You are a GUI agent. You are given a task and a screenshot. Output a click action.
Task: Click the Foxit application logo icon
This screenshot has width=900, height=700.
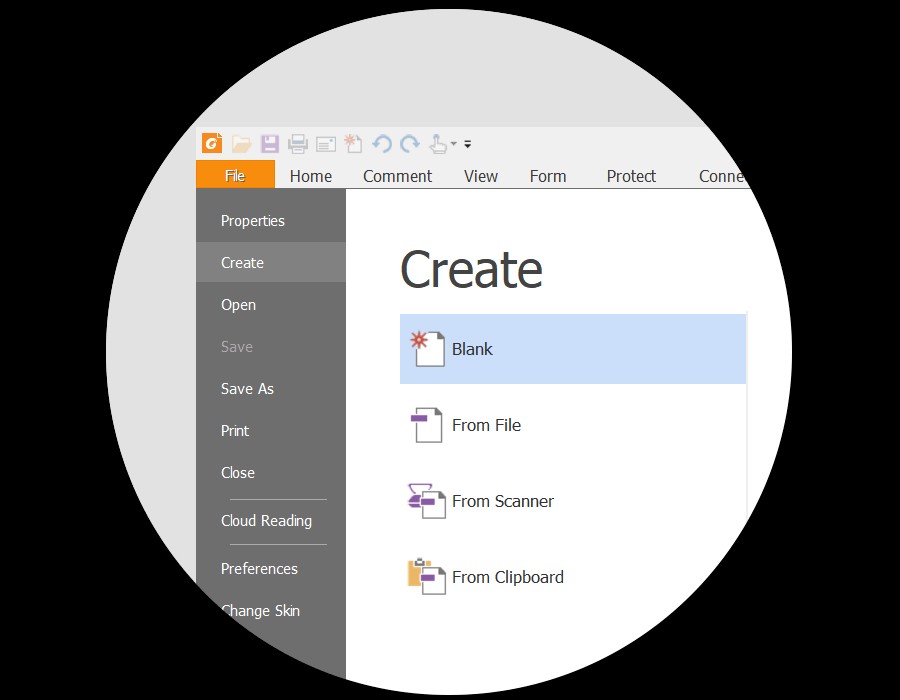(x=211, y=144)
